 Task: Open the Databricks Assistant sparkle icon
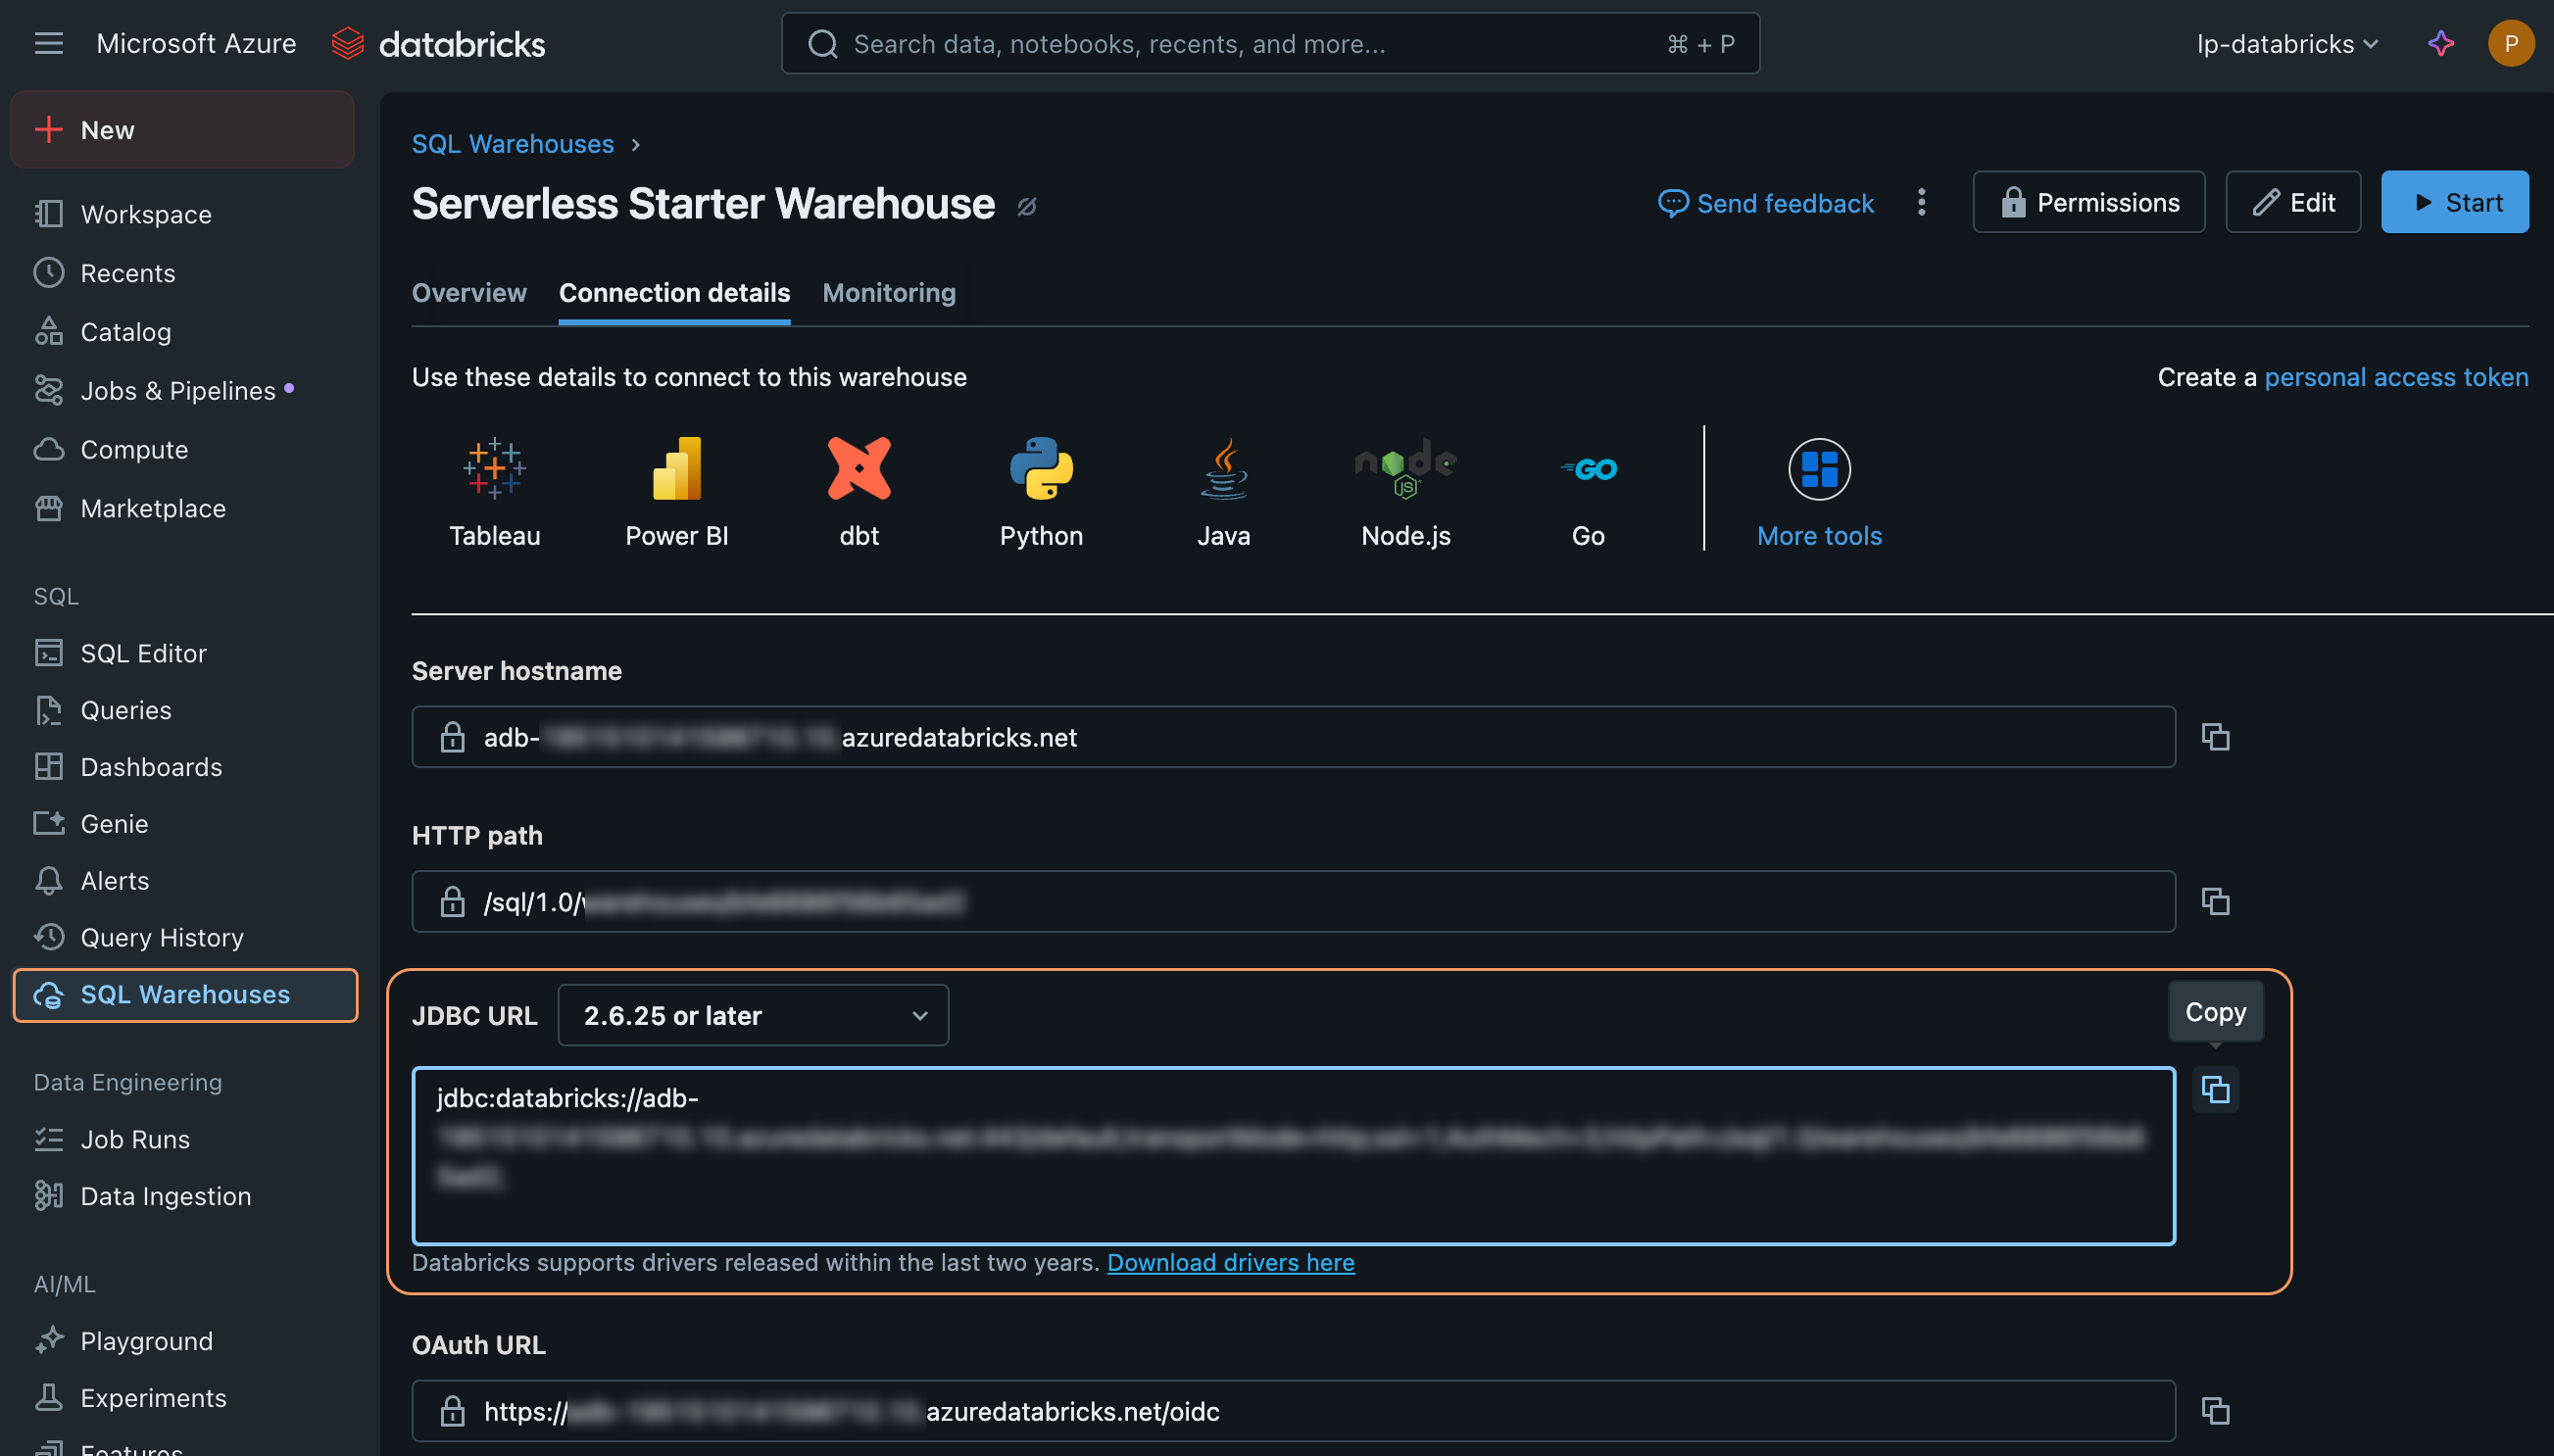point(2440,44)
